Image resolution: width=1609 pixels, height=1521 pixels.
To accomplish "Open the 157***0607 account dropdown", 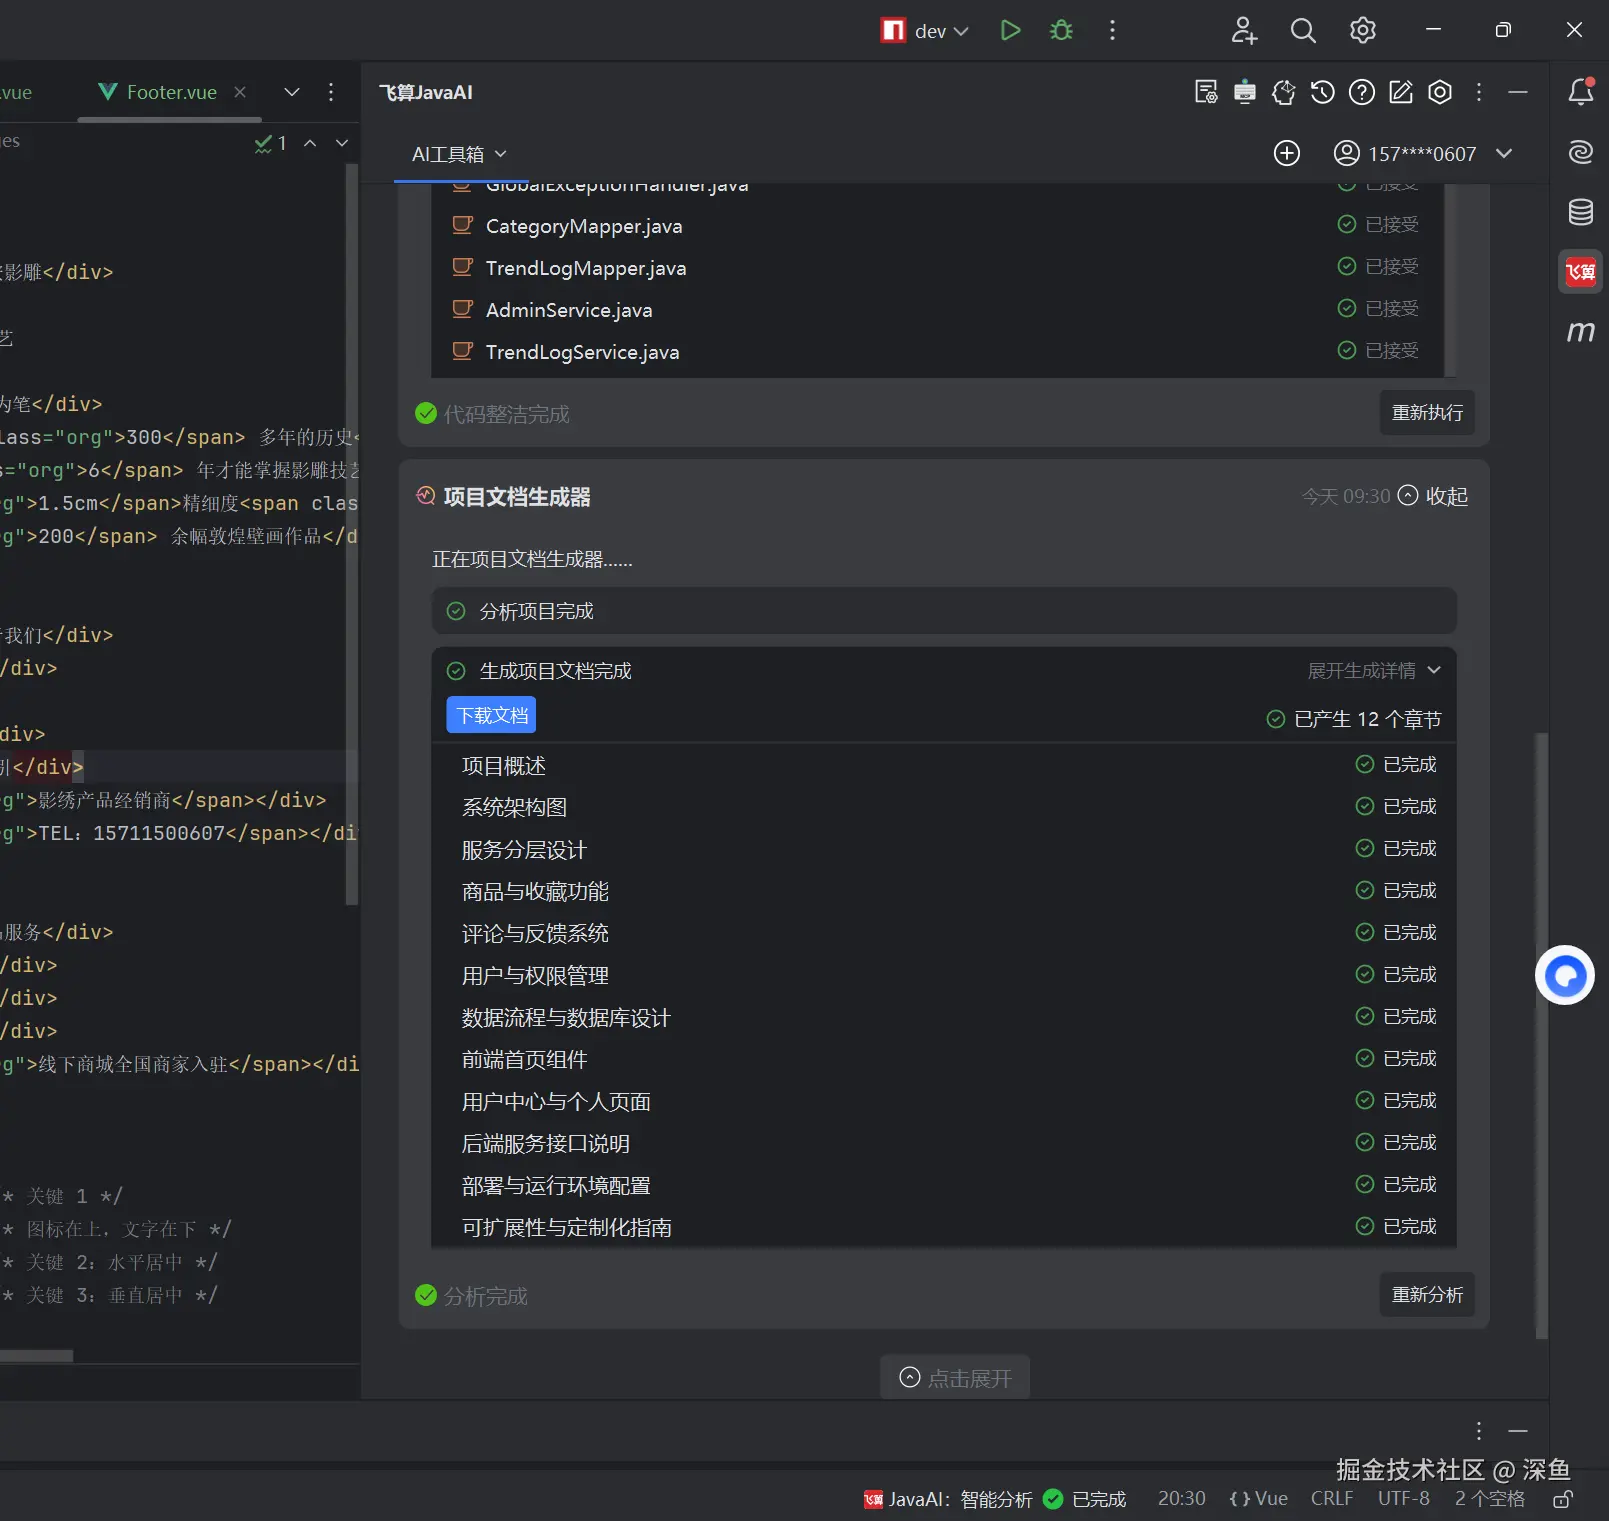I will tap(1423, 153).
